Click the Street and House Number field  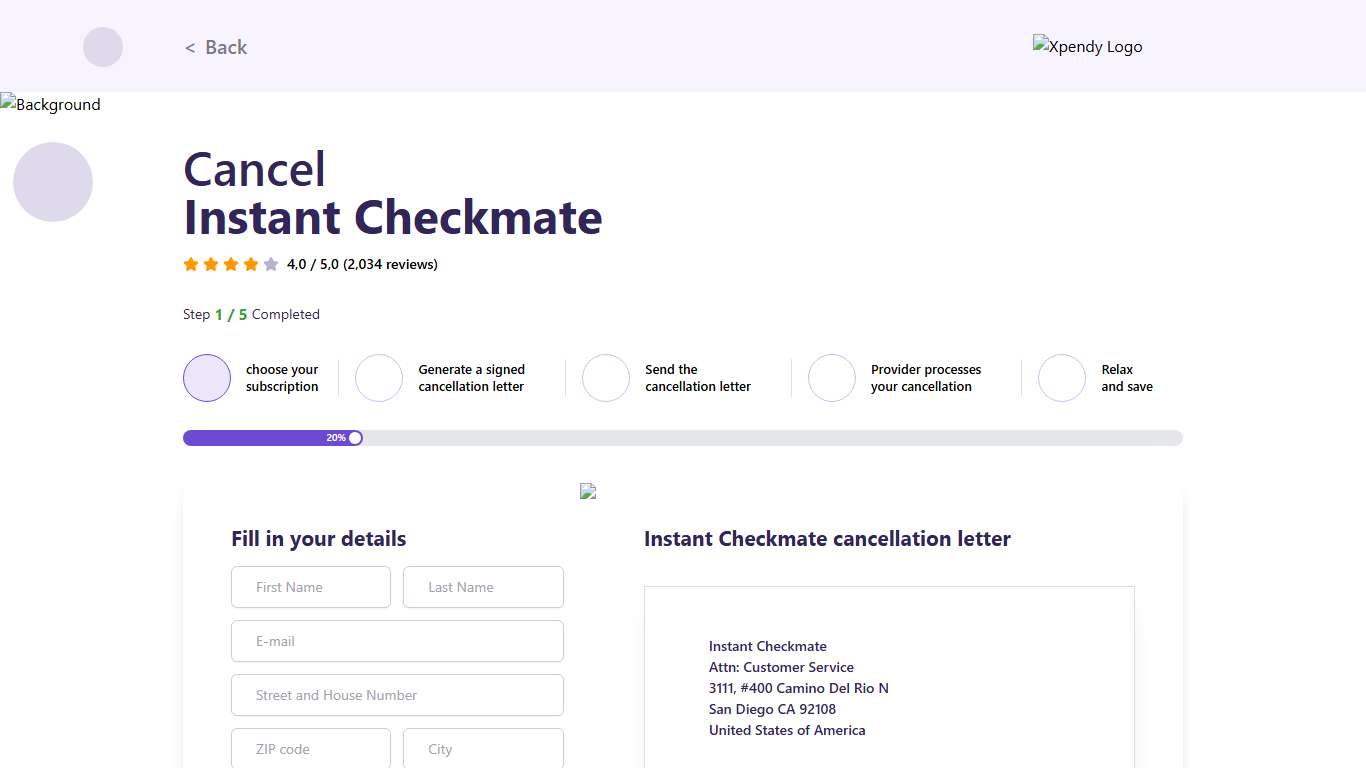397,695
